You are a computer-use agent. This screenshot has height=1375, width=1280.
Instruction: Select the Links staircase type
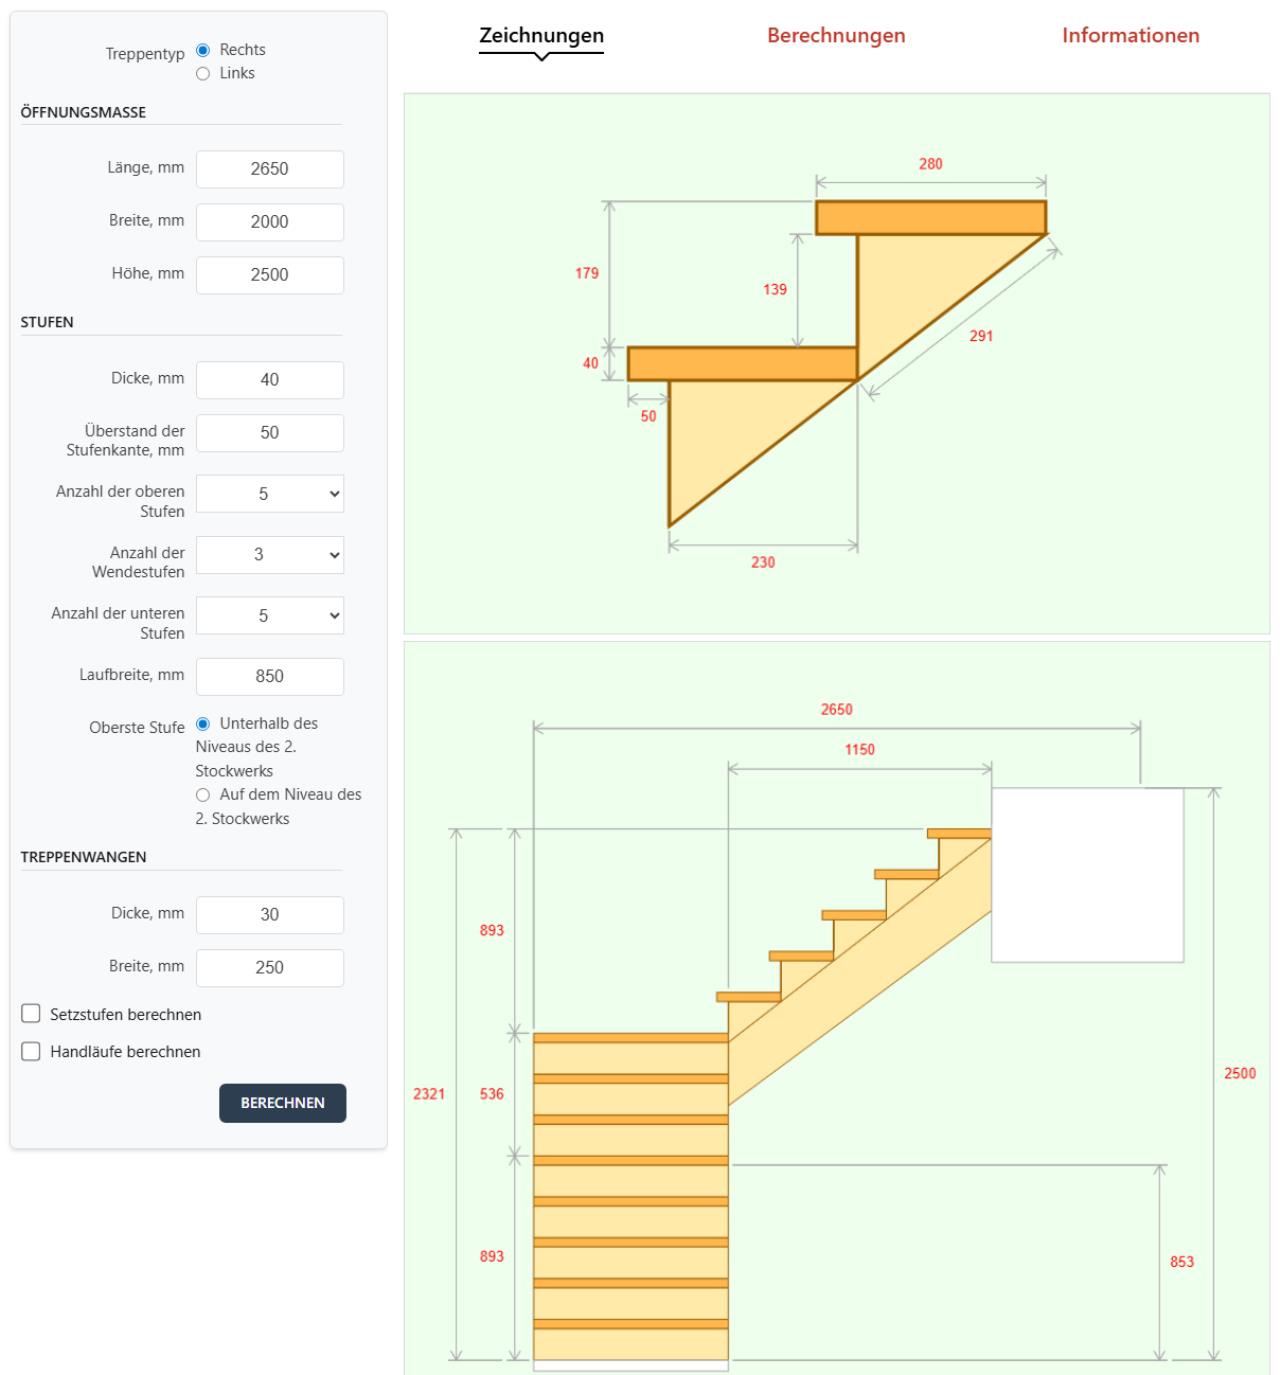[203, 74]
